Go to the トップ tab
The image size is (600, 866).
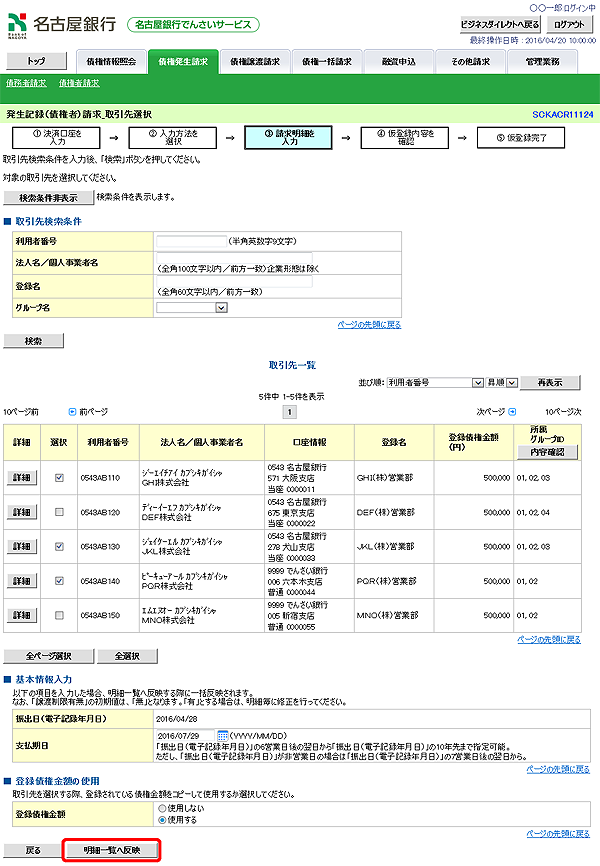(x=36, y=61)
